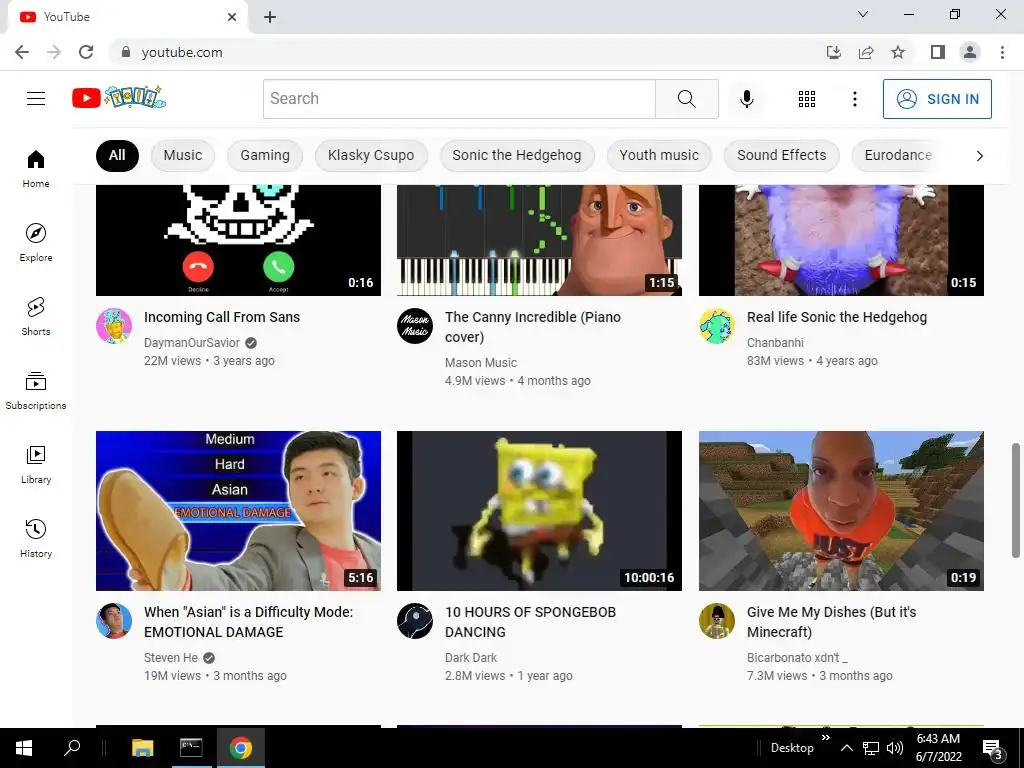Open Chanbanhi channel avatar

716,326
